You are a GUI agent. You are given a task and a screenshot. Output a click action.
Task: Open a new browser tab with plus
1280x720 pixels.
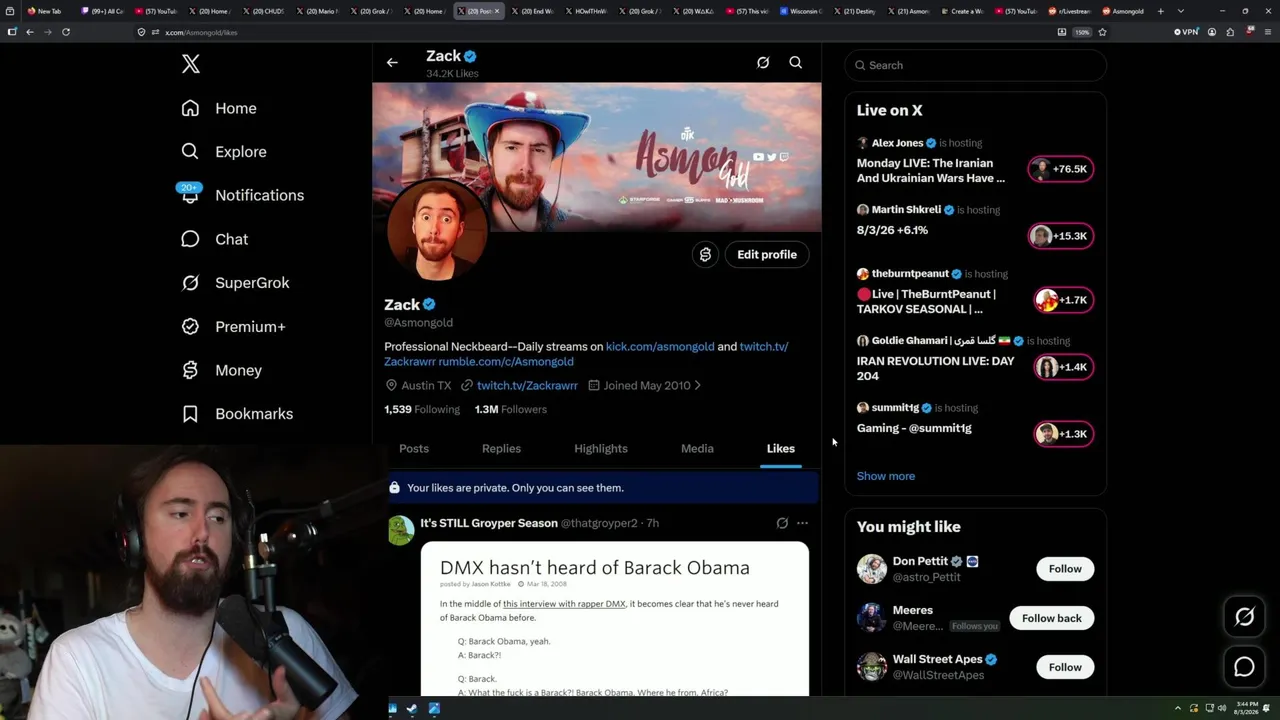point(1160,11)
